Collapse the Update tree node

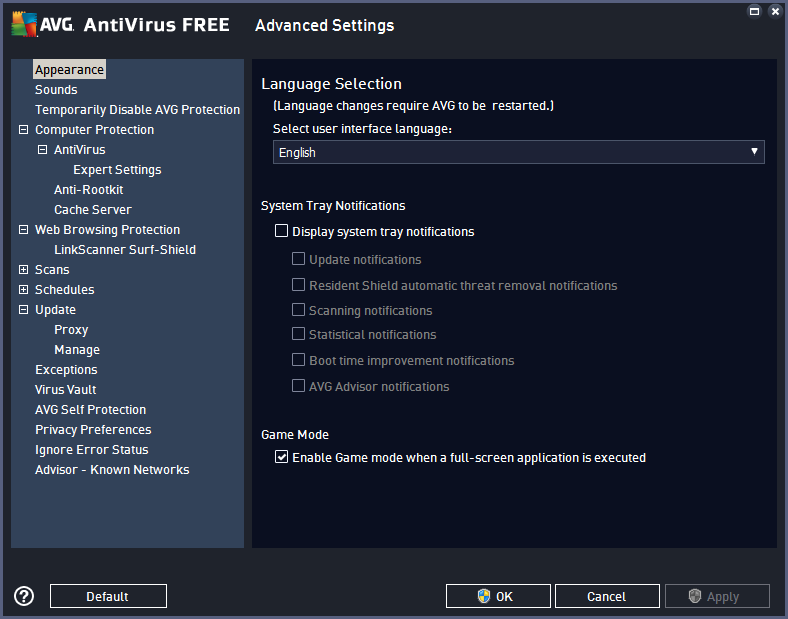[x=23, y=310]
